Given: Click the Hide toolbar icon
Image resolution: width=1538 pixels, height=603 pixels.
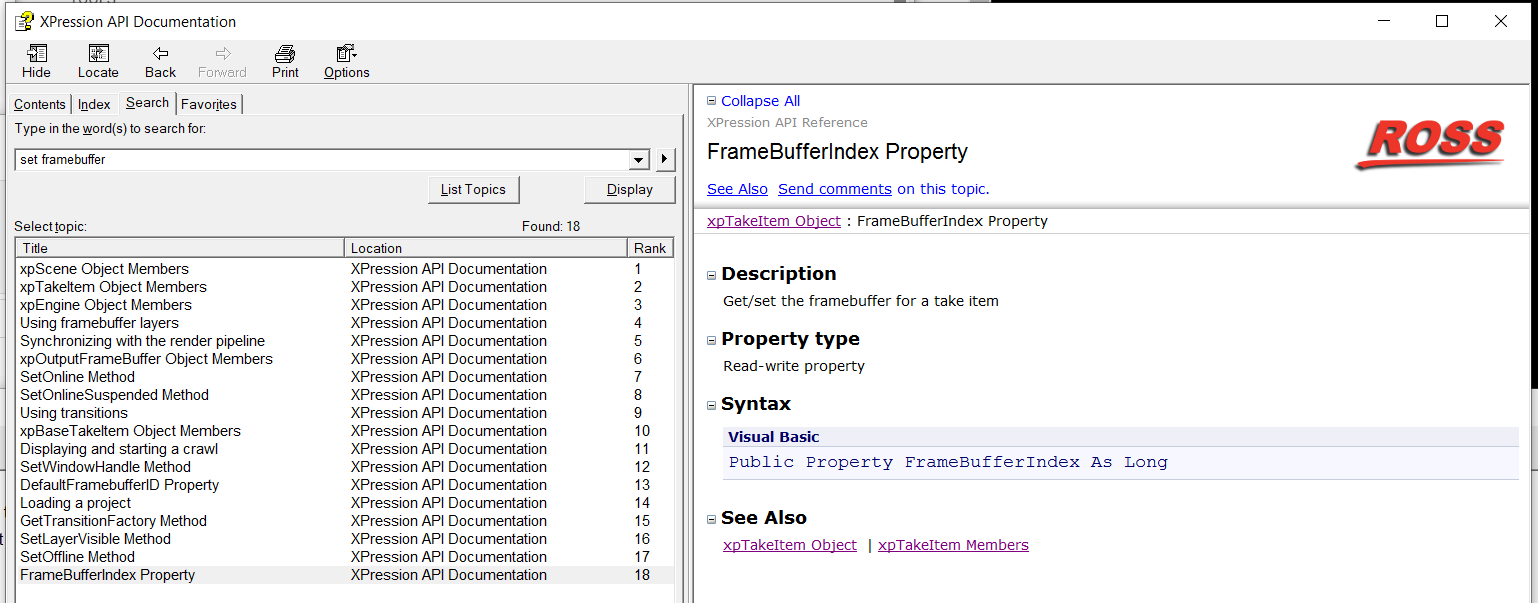Looking at the screenshot, I should click(x=36, y=54).
